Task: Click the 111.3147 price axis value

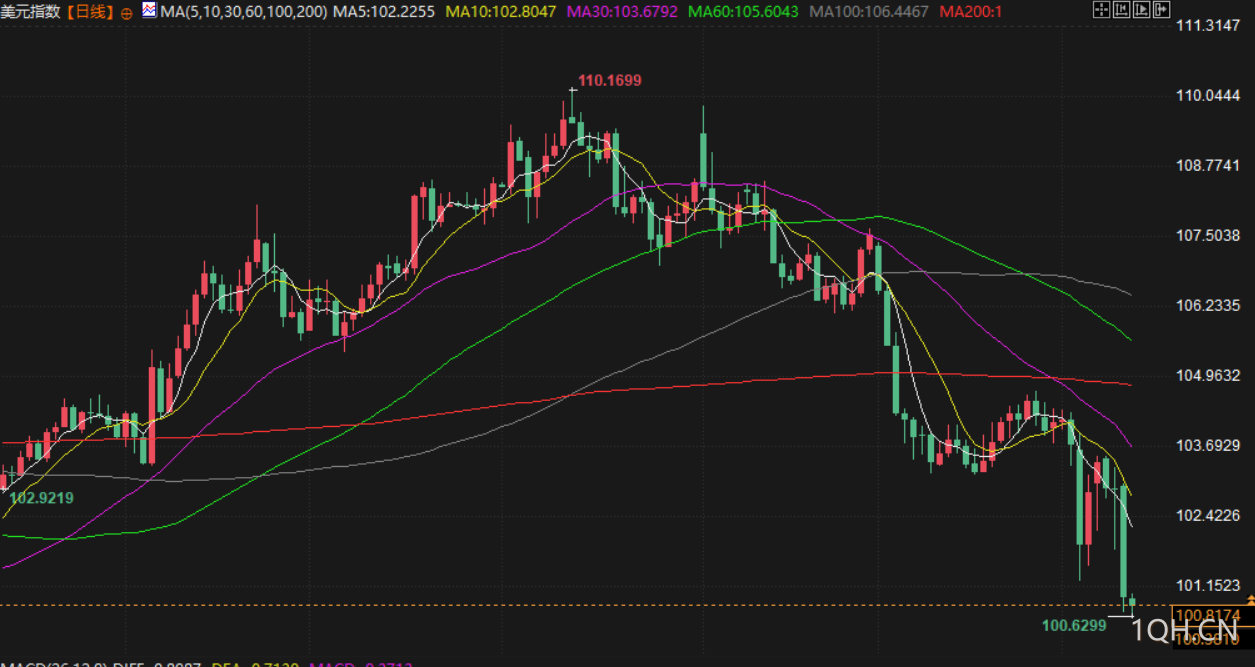Action: (1209, 25)
